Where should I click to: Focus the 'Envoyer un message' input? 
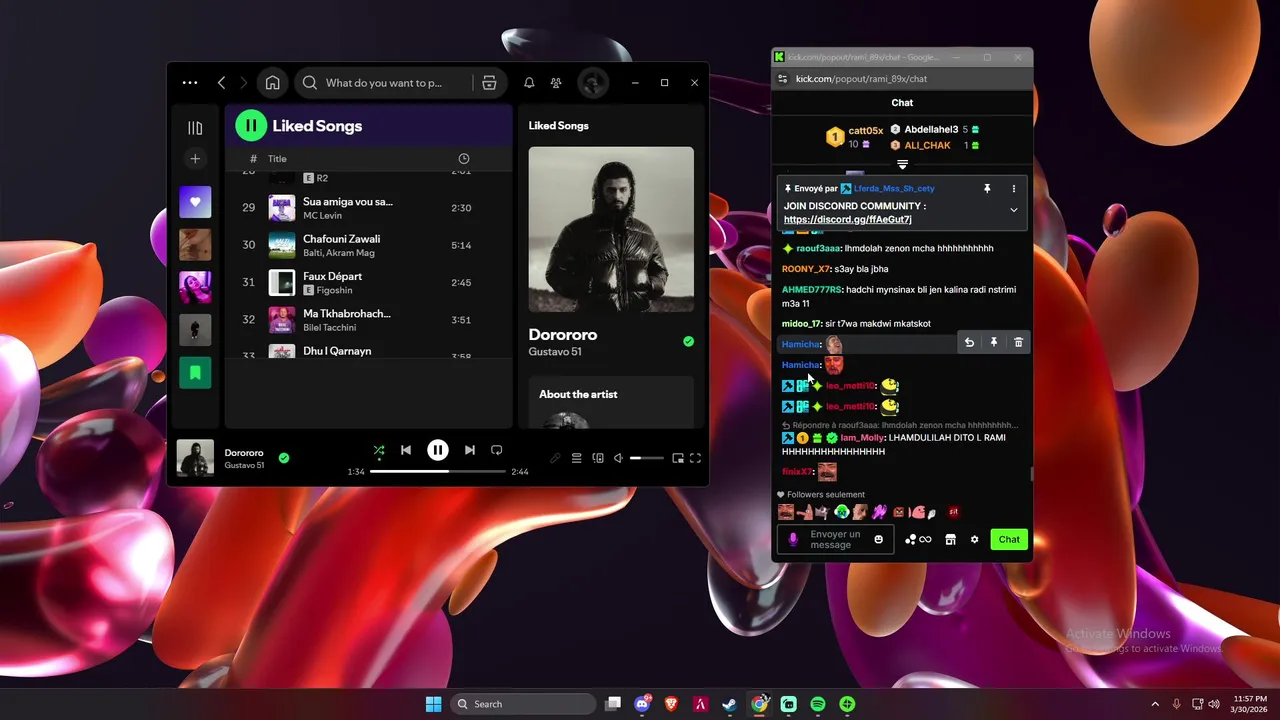pos(836,539)
